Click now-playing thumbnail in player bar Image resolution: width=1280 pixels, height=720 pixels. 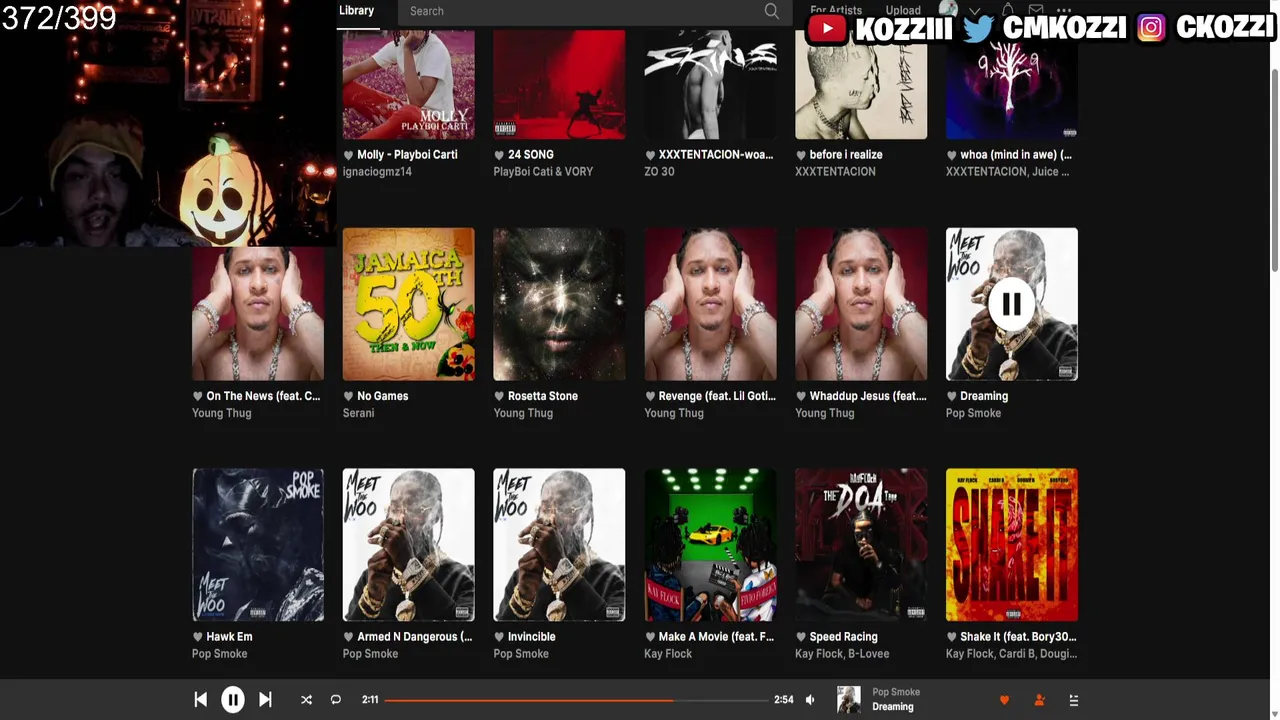(849, 700)
